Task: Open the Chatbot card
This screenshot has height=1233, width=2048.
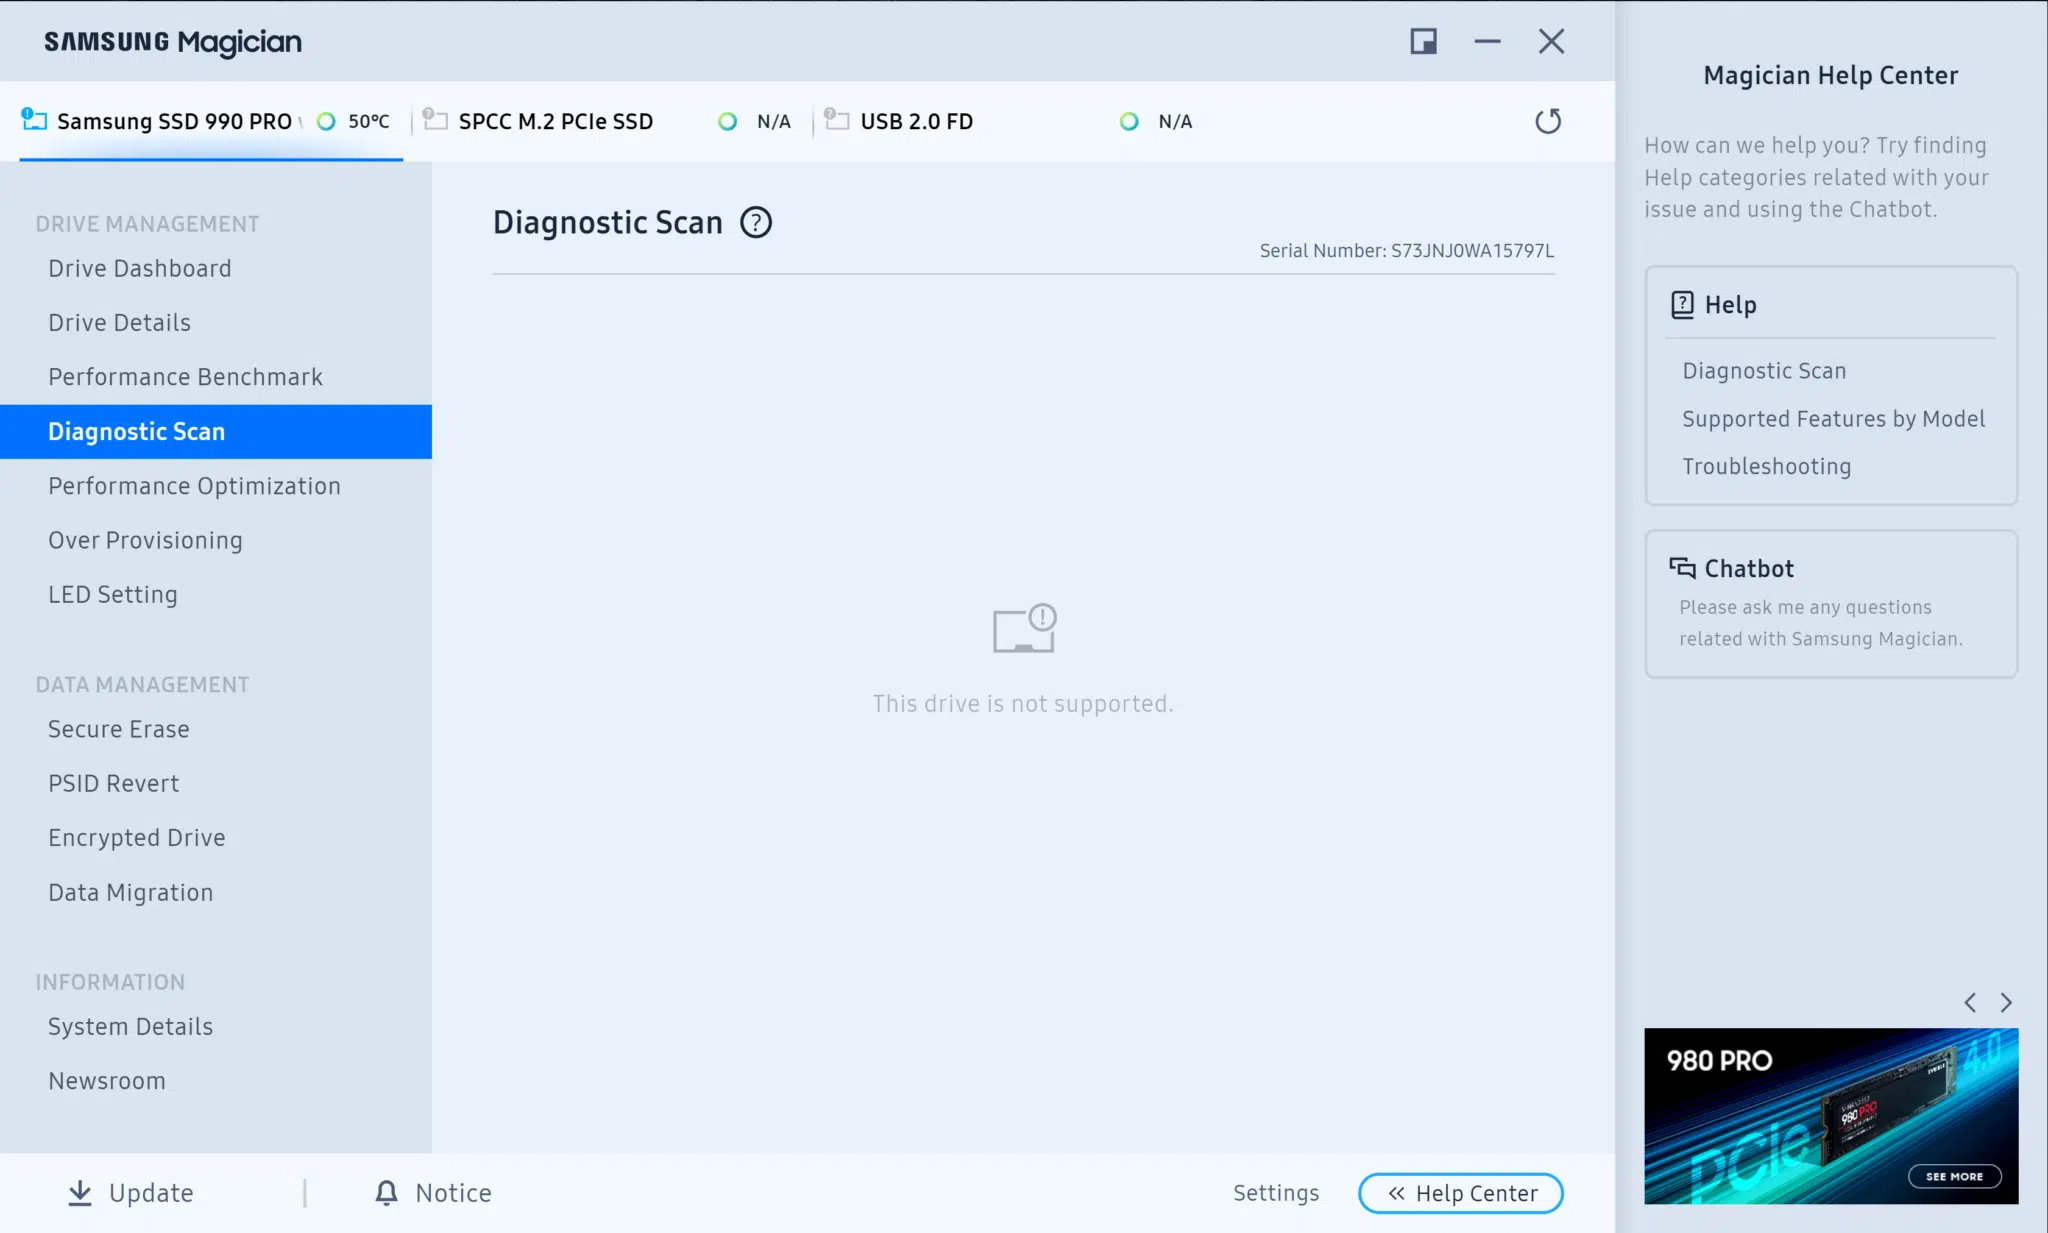Action: [1831, 604]
